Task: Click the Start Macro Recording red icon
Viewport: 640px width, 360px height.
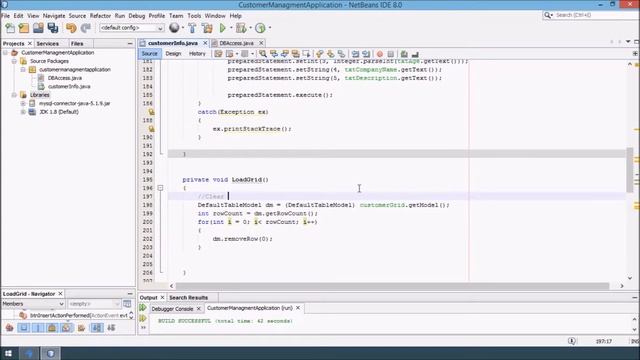Action: [380, 54]
